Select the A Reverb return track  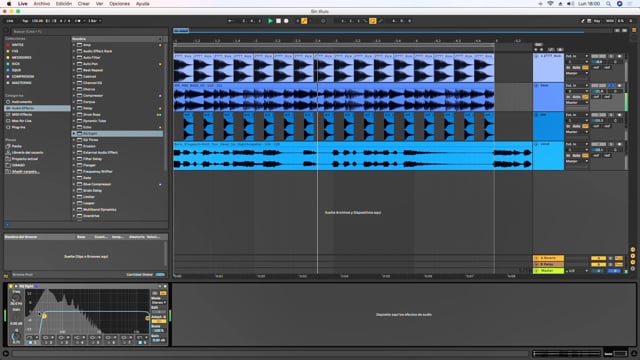[x=549, y=258]
